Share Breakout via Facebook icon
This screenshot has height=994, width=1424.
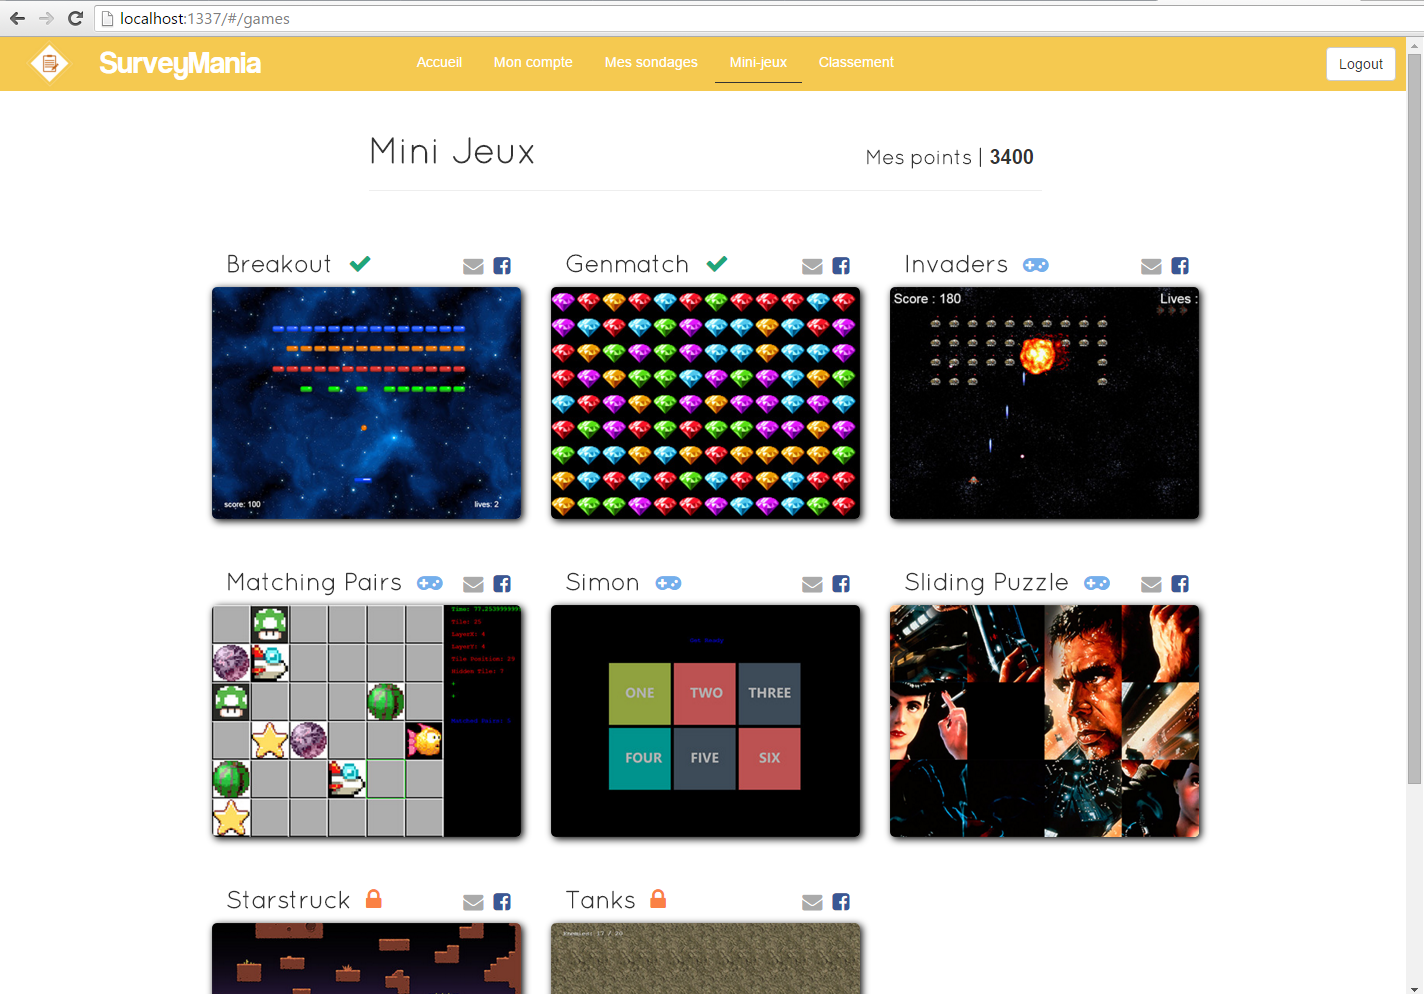point(502,266)
